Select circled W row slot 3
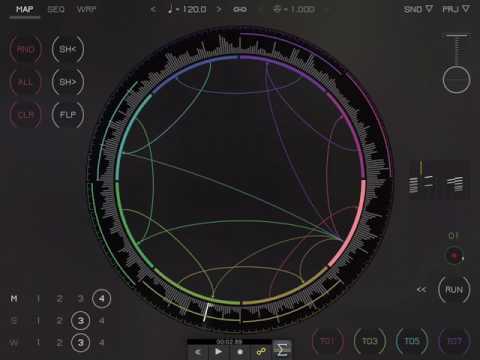The width and height of the screenshot is (480, 360). pos(80,342)
